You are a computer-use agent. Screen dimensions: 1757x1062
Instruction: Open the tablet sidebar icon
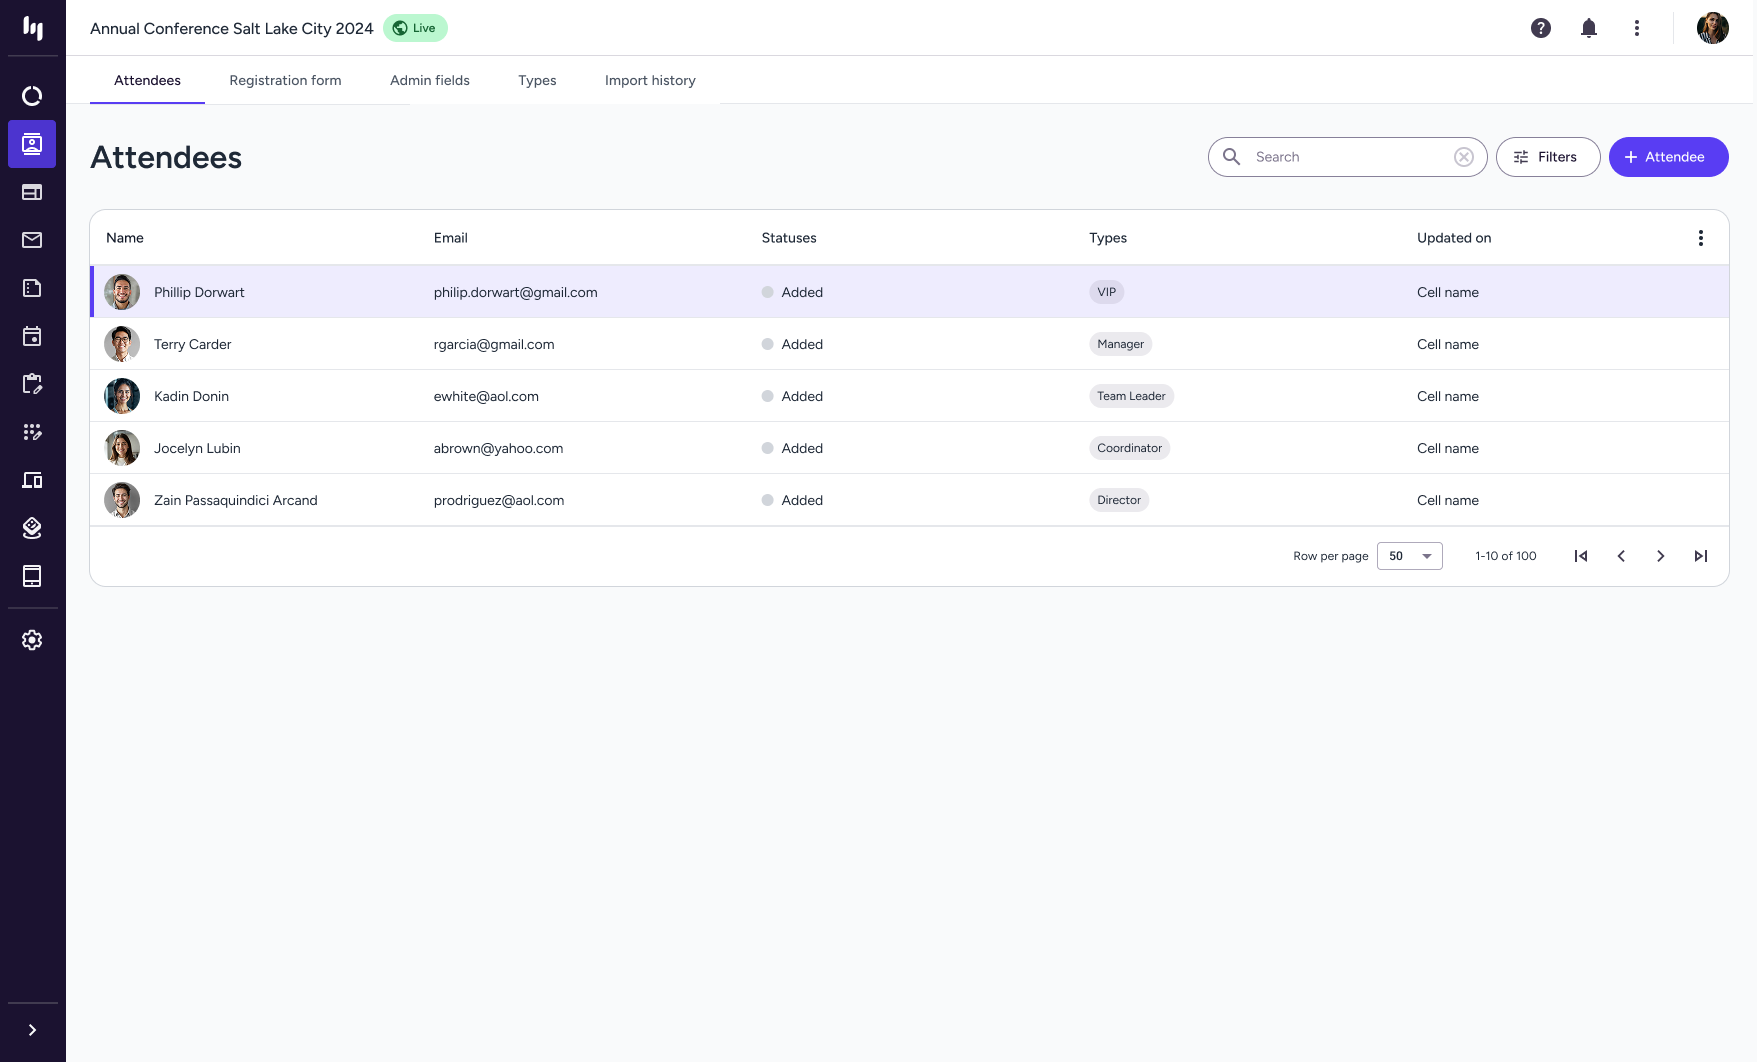pyautogui.click(x=32, y=576)
